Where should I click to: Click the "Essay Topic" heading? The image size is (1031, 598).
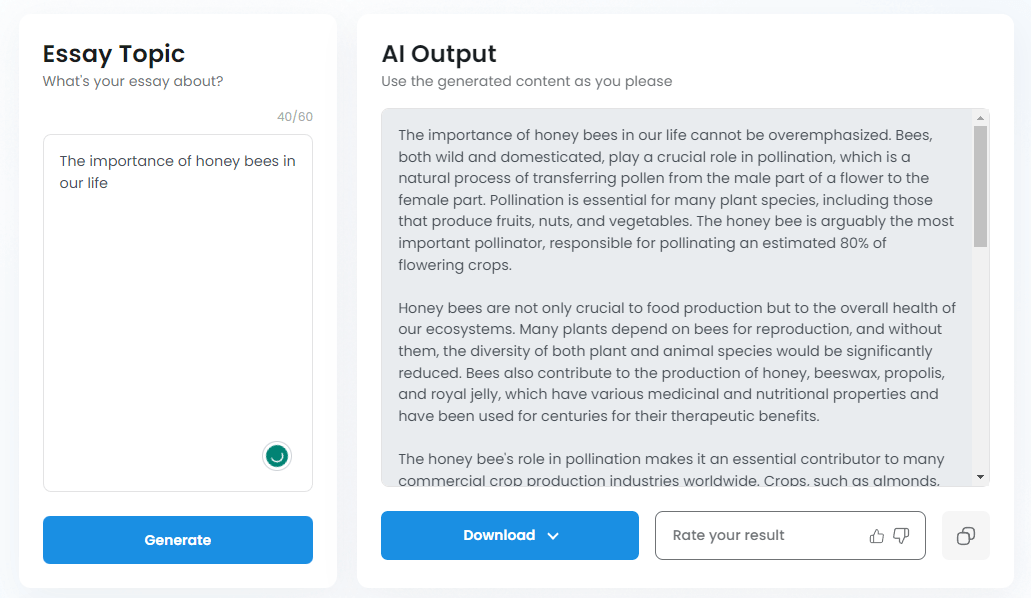point(114,54)
